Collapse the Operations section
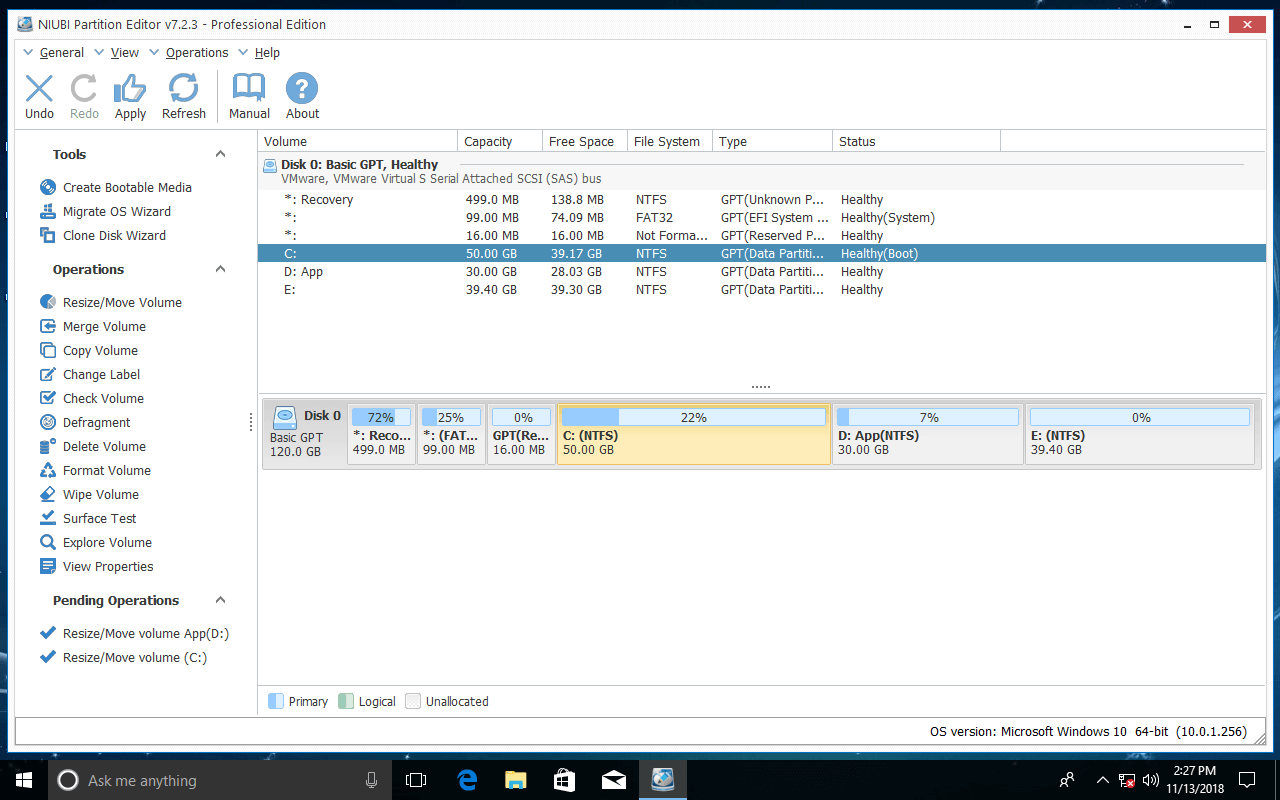 coord(220,269)
